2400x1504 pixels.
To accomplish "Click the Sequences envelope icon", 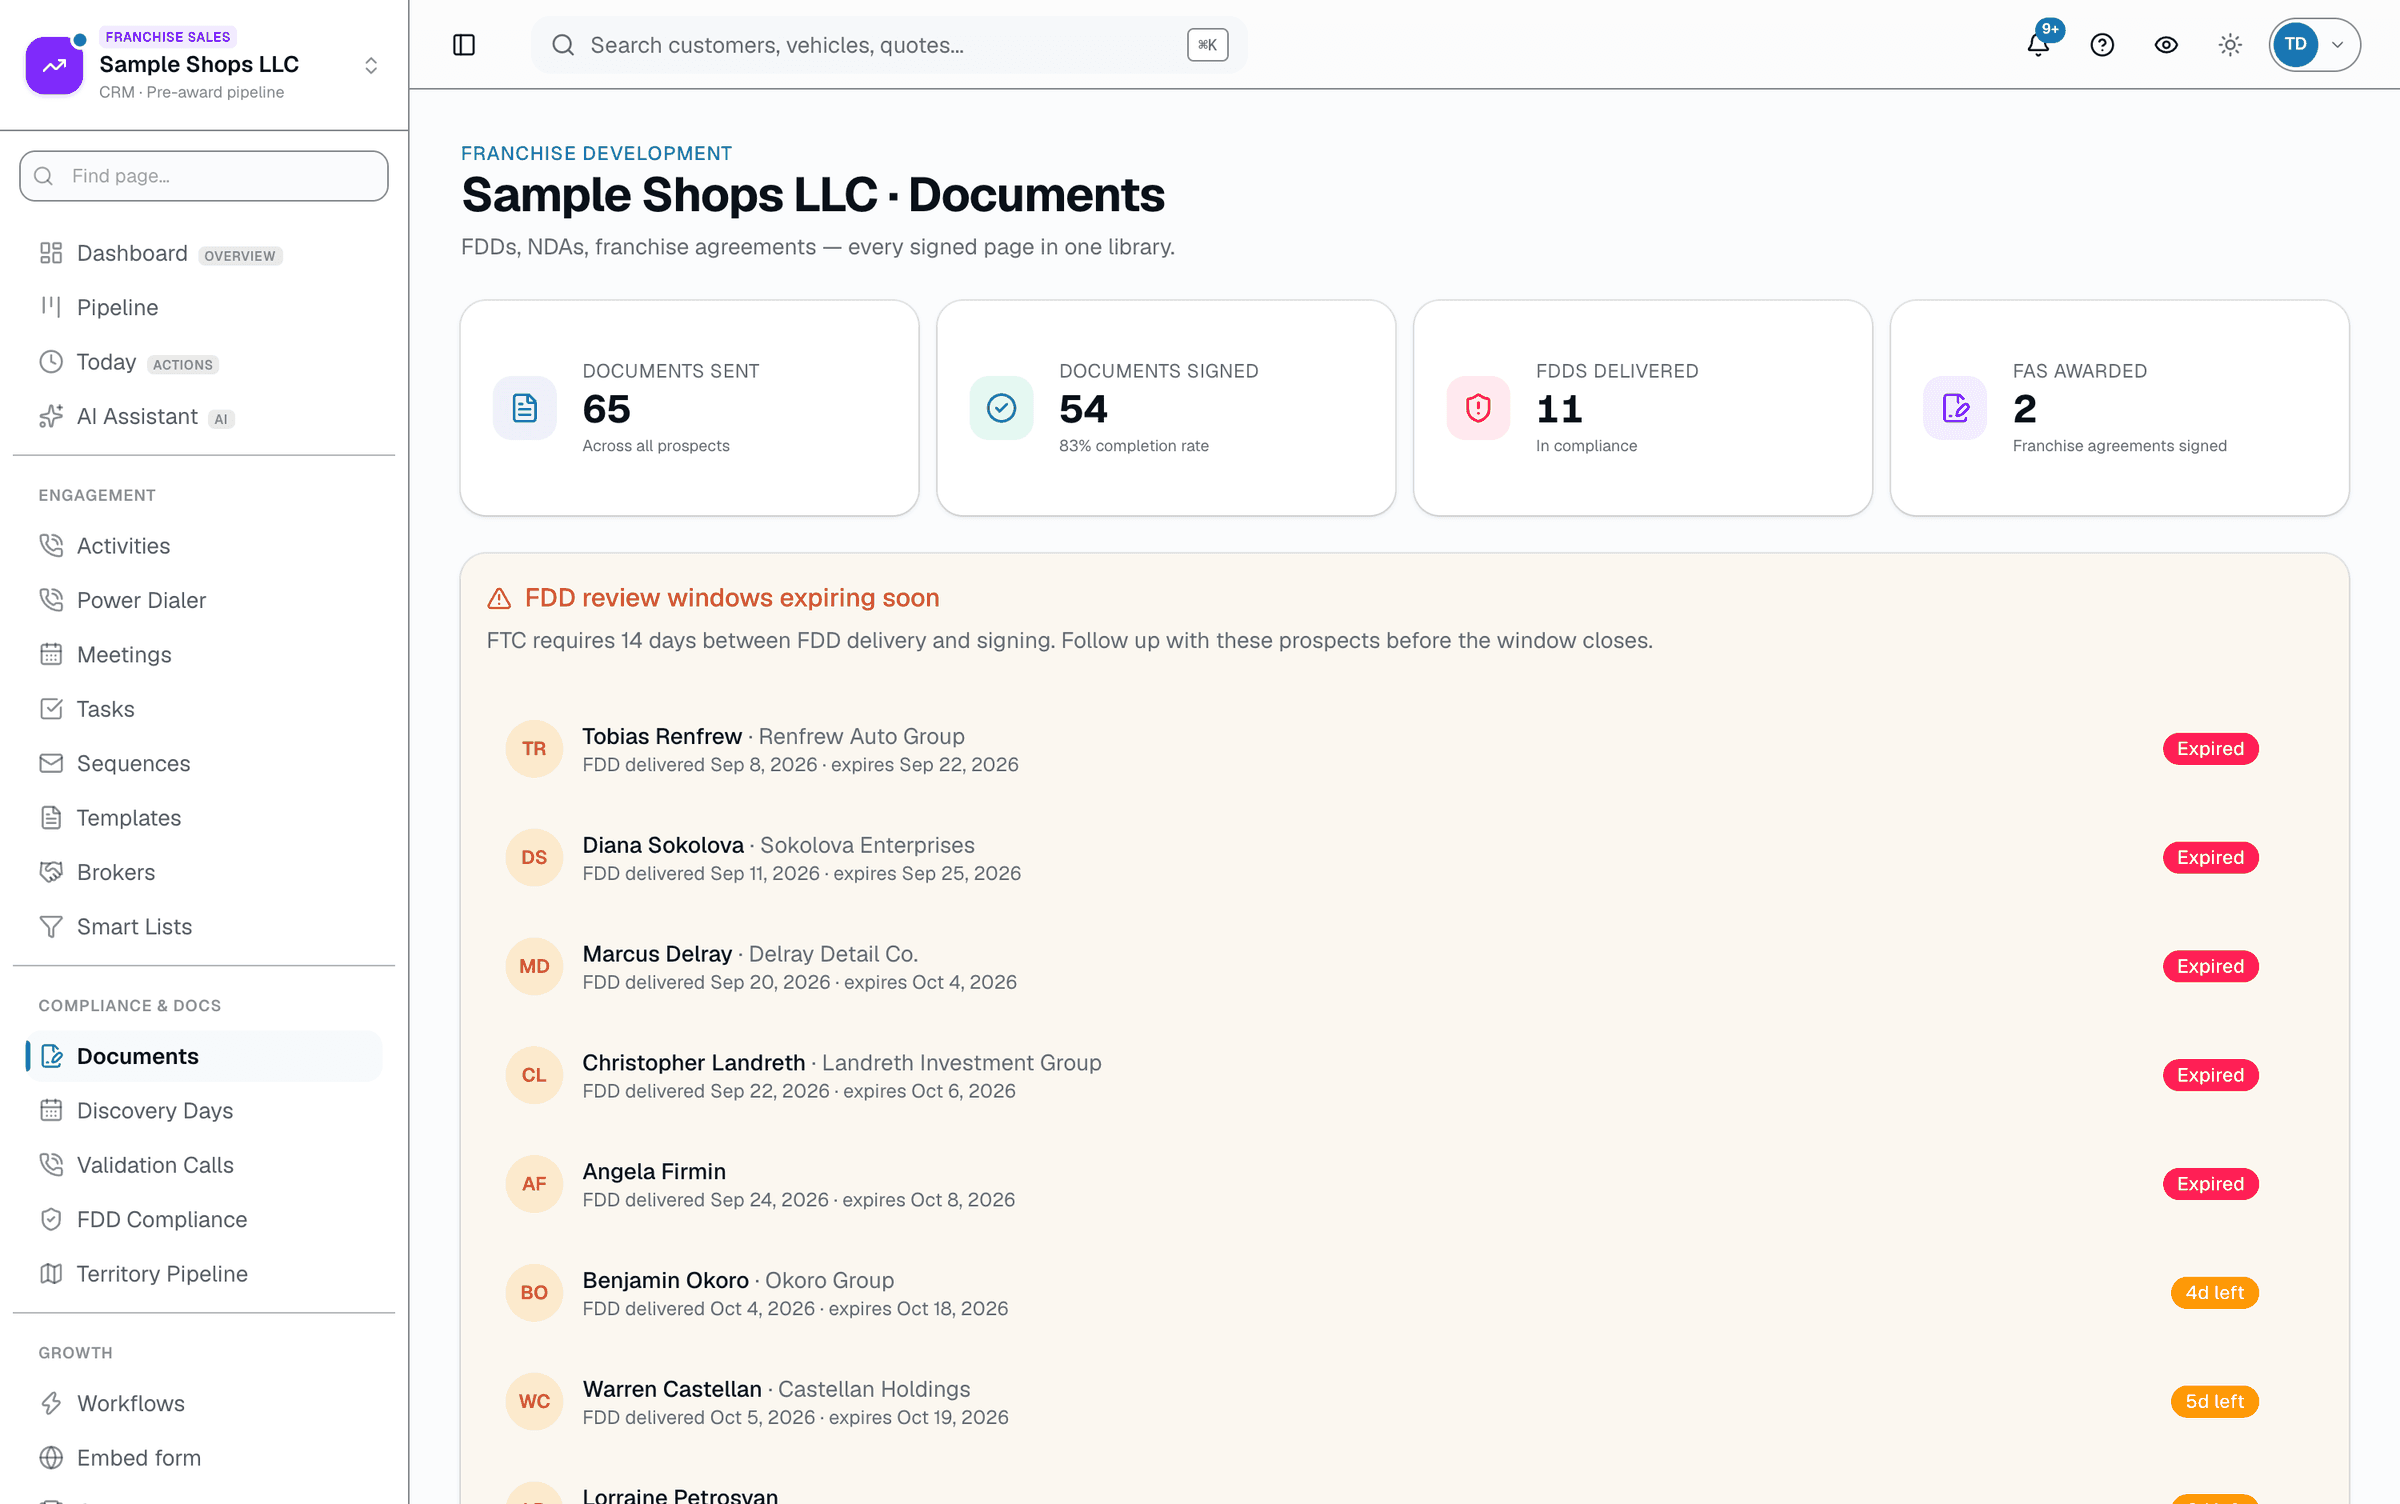I will [51, 764].
